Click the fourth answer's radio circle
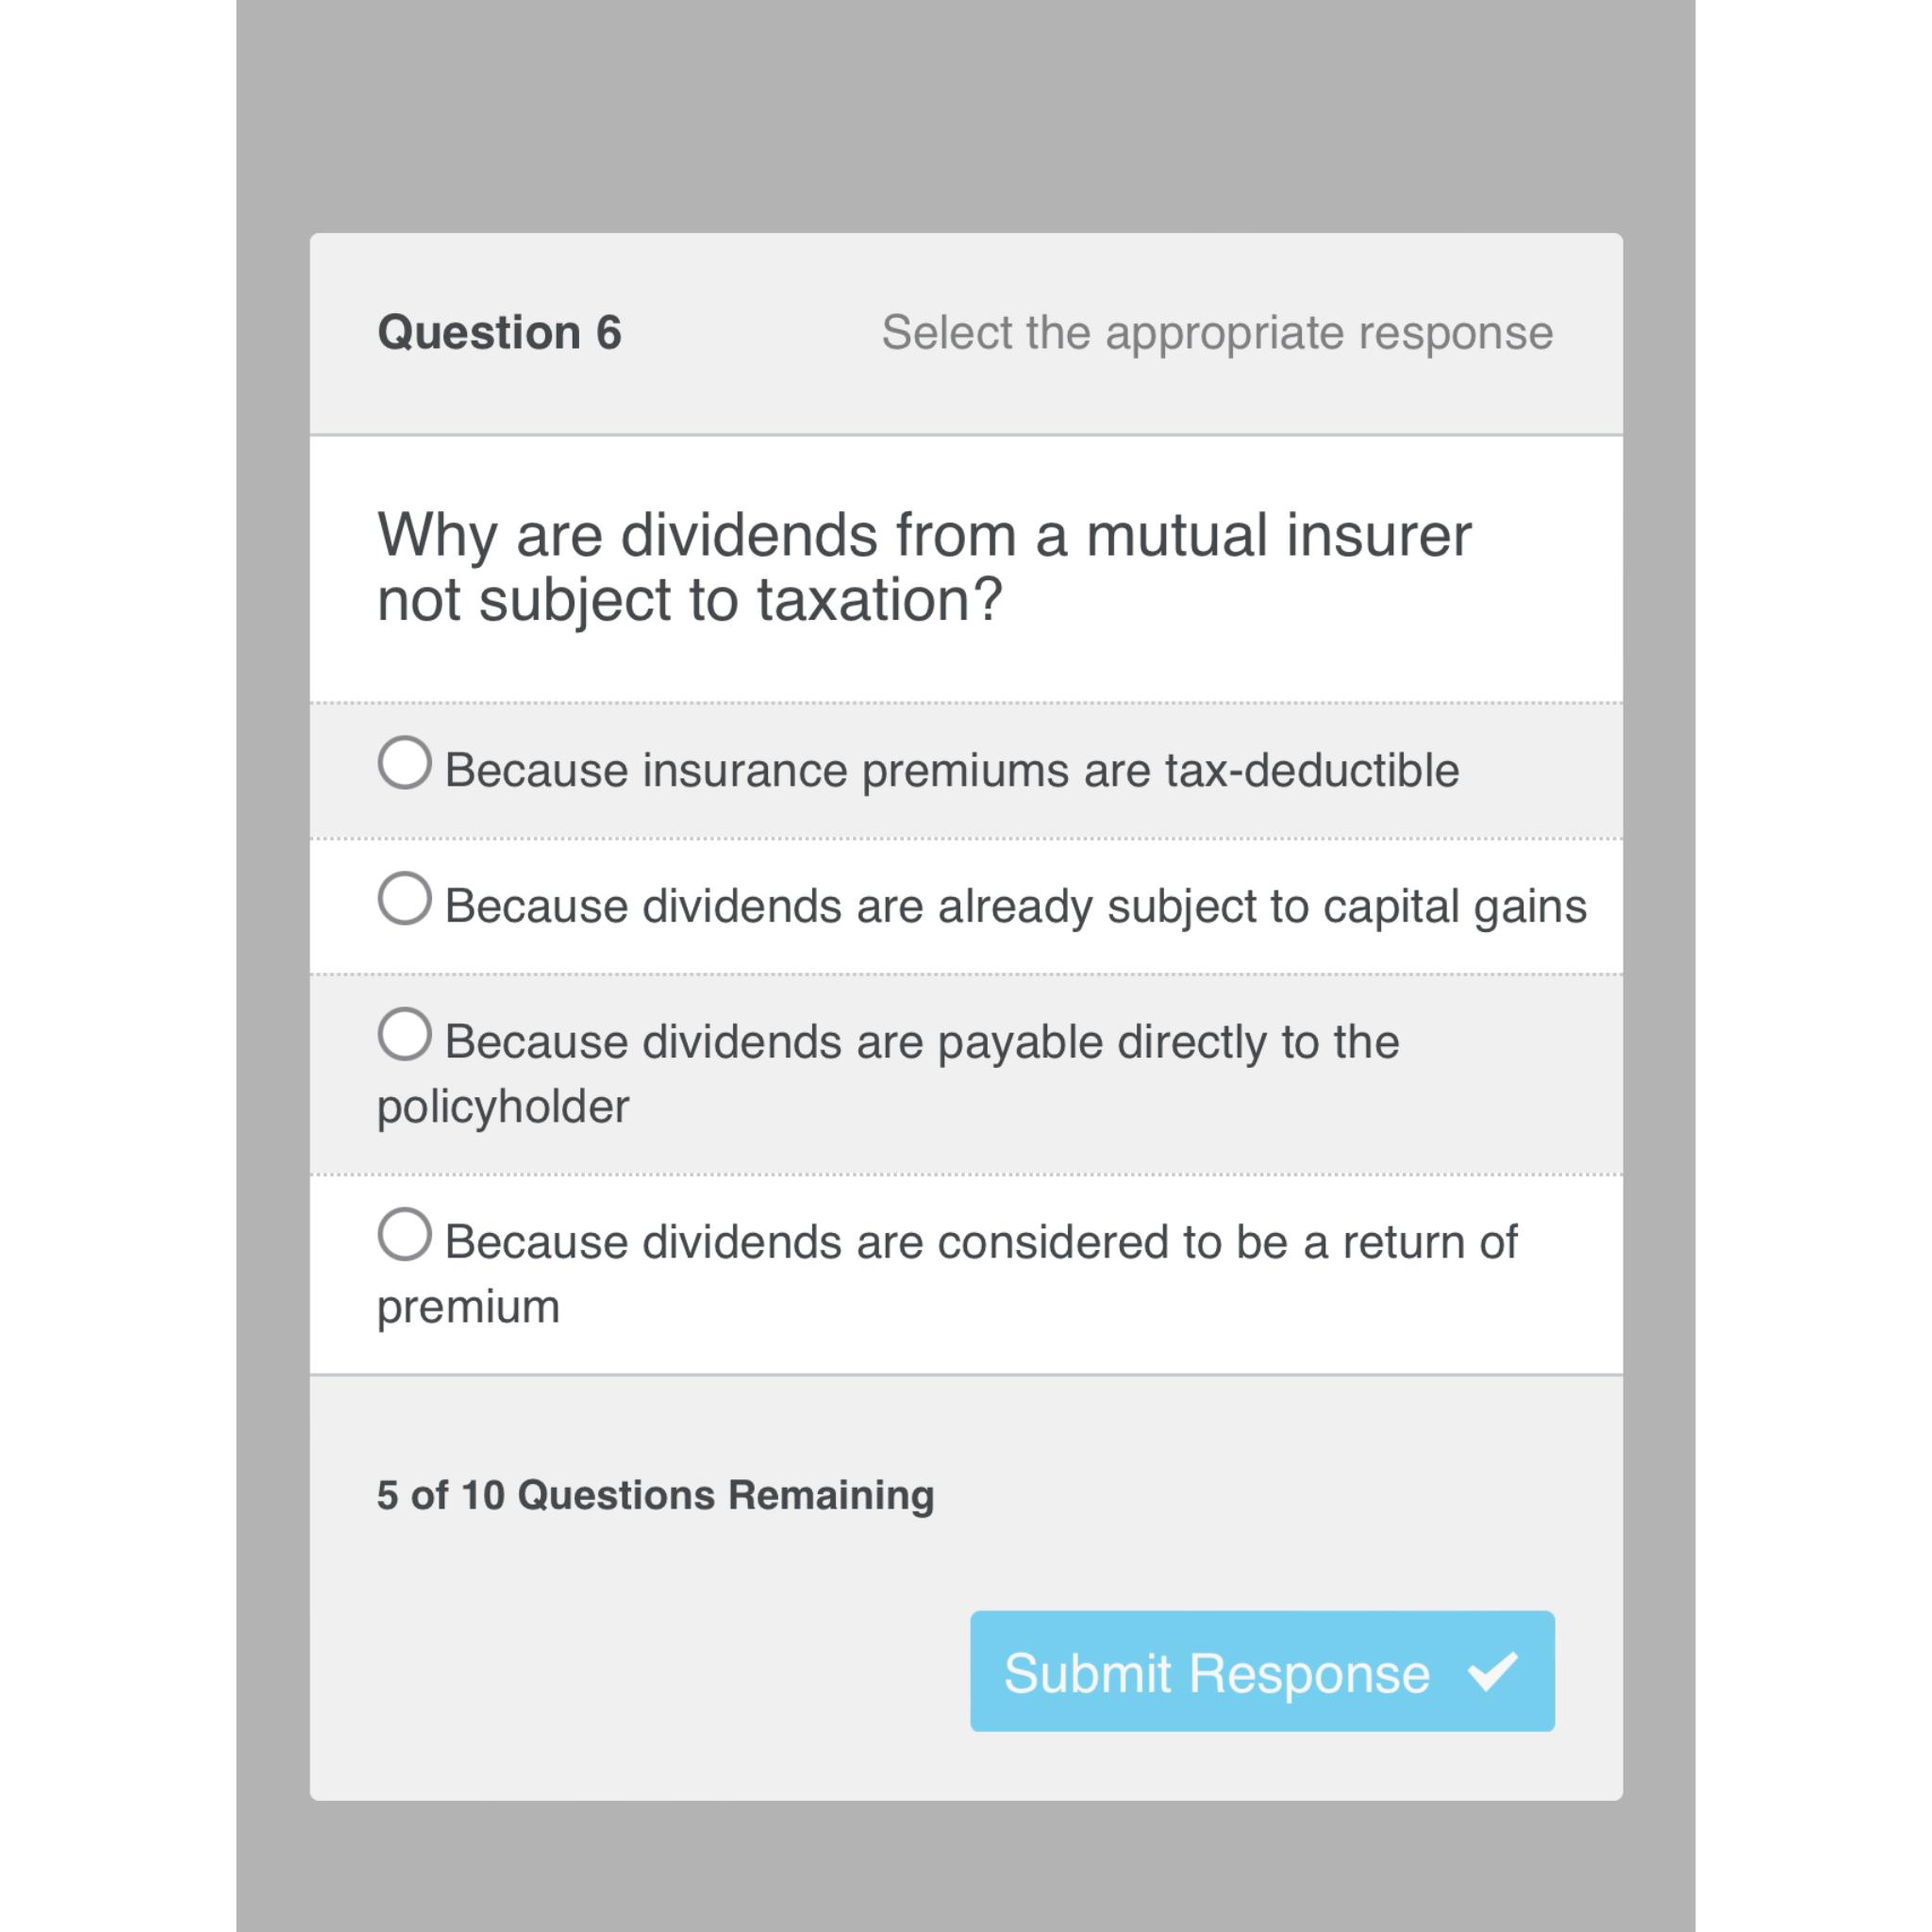The height and width of the screenshot is (1932, 1932). [404, 1240]
